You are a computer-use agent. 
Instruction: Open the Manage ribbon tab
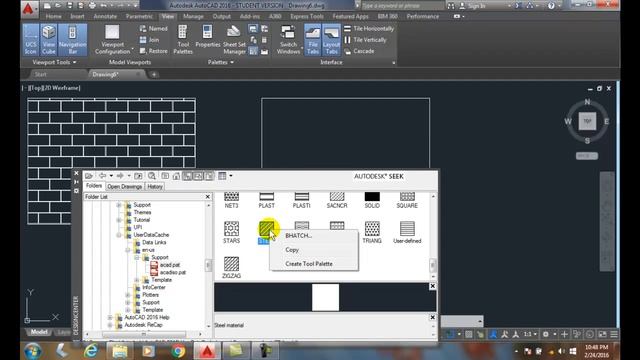[x=193, y=16]
